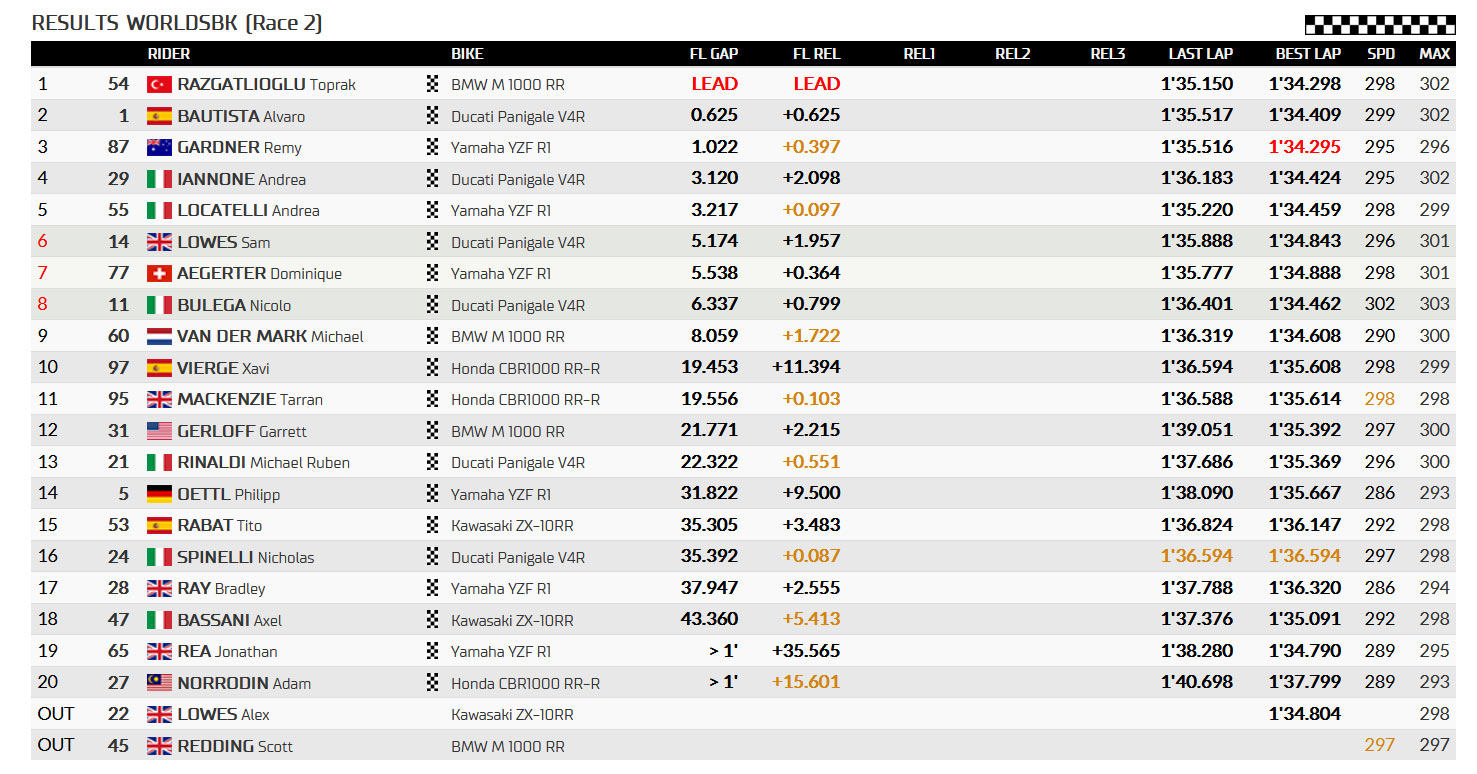This screenshot has width=1477, height=774.
Task: Click Gerloff's last lap 1'39.051
Action: point(1197,431)
